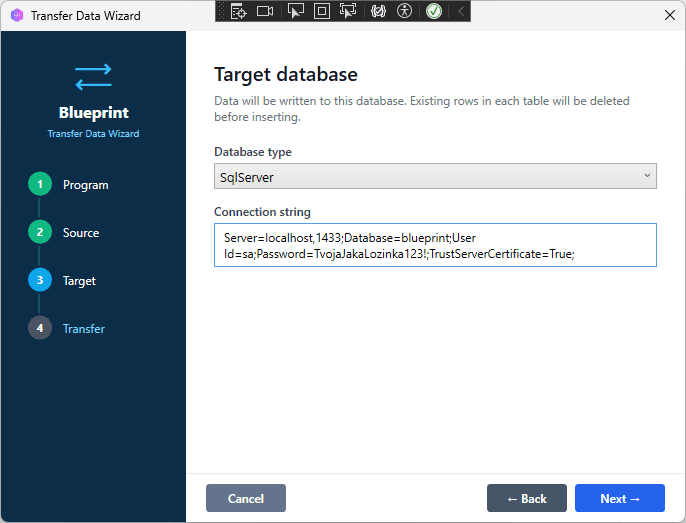Click the description text about existing rows

[x=422, y=109]
